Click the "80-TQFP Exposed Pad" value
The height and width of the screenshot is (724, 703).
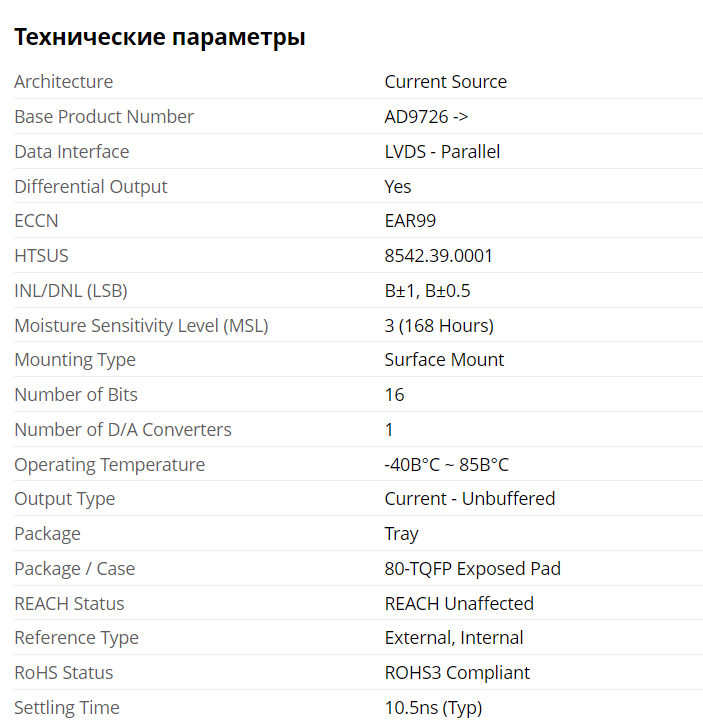pyautogui.click(x=472, y=569)
